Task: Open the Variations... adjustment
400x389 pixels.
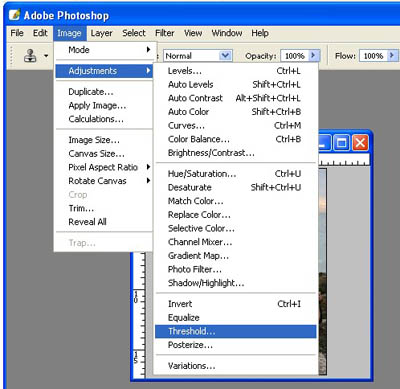Action: pyautogui.click(x=236, y=366)
